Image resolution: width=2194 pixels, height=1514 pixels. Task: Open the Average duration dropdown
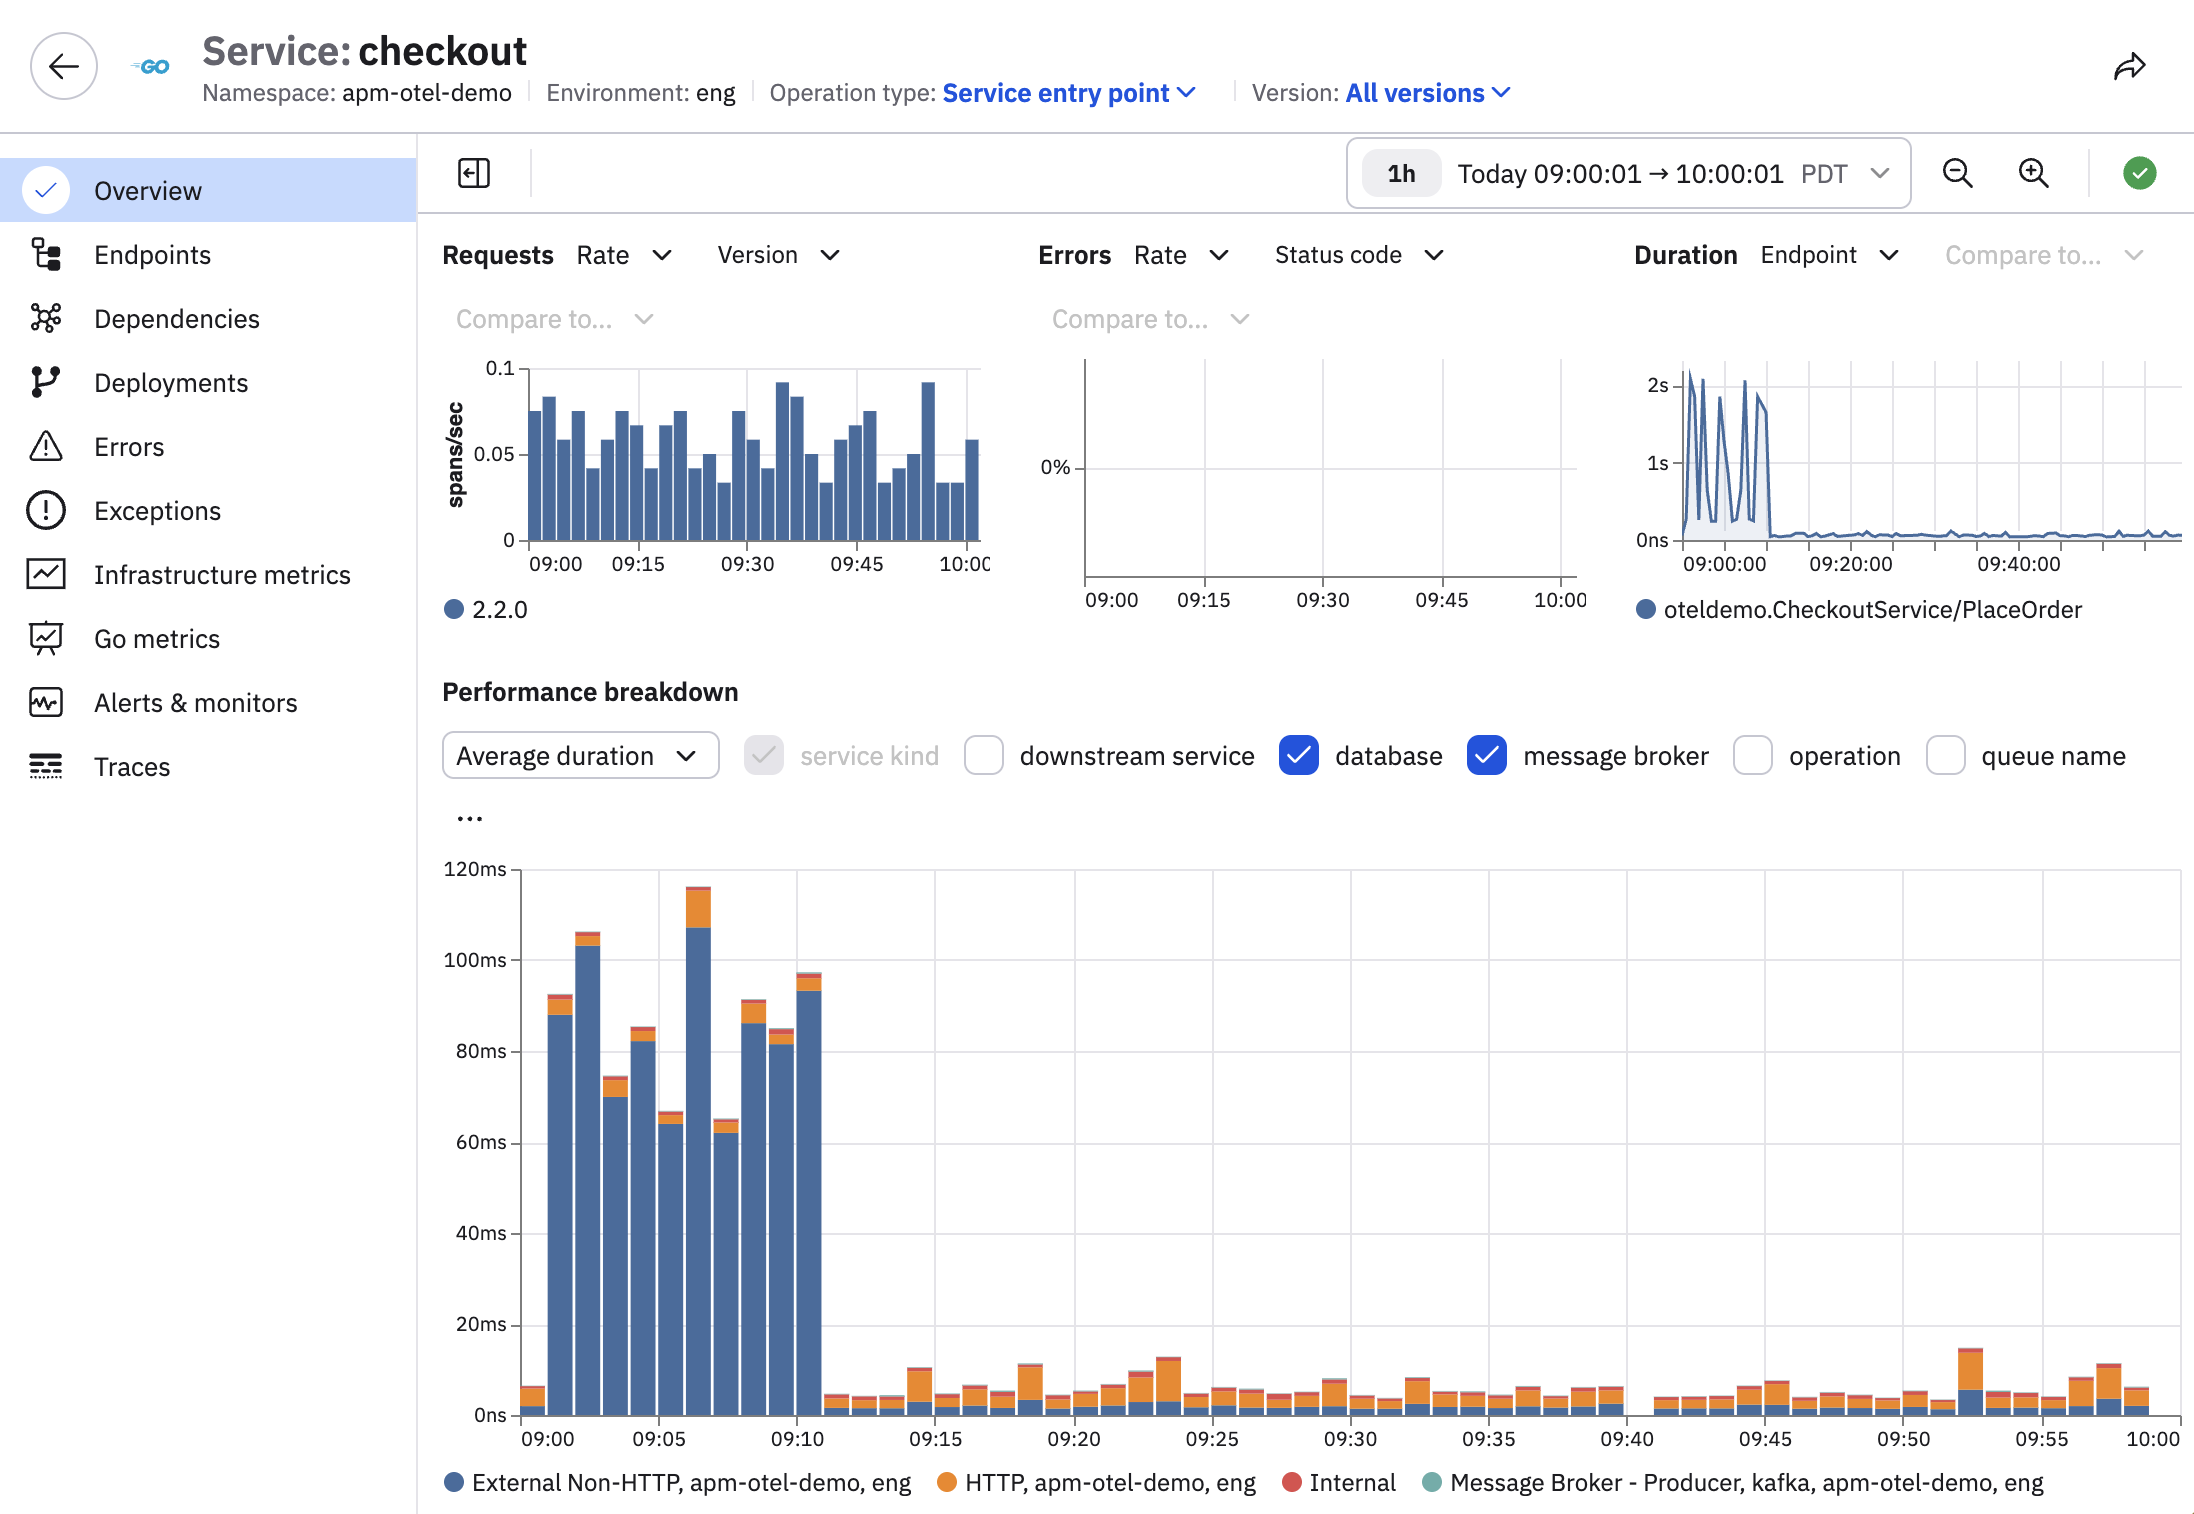point(580,755)
